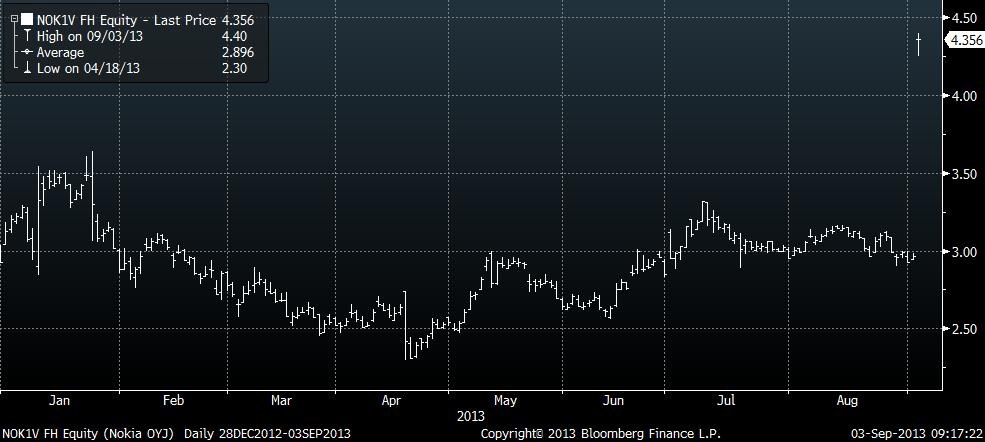Click the Feb label on the time axis
This screenshot has width=985, height=442.
pos(173,401)
